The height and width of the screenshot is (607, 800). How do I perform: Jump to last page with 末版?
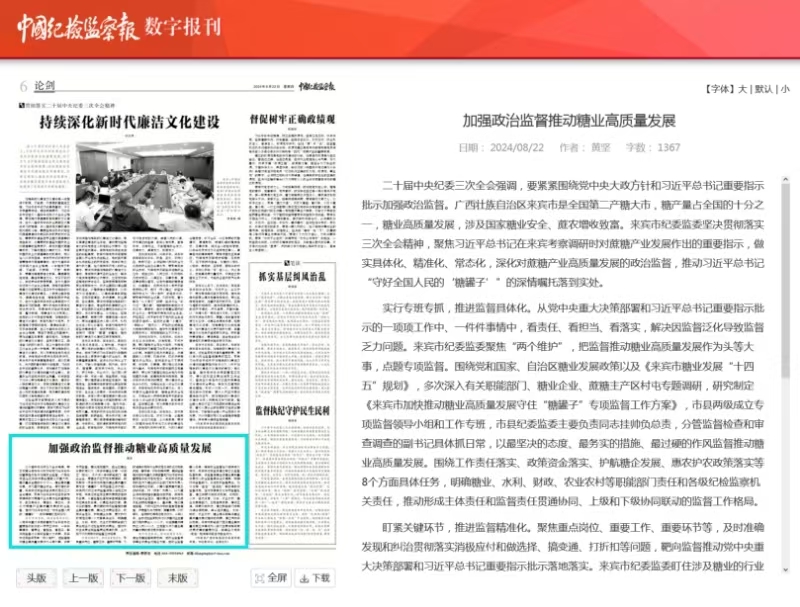178,578
